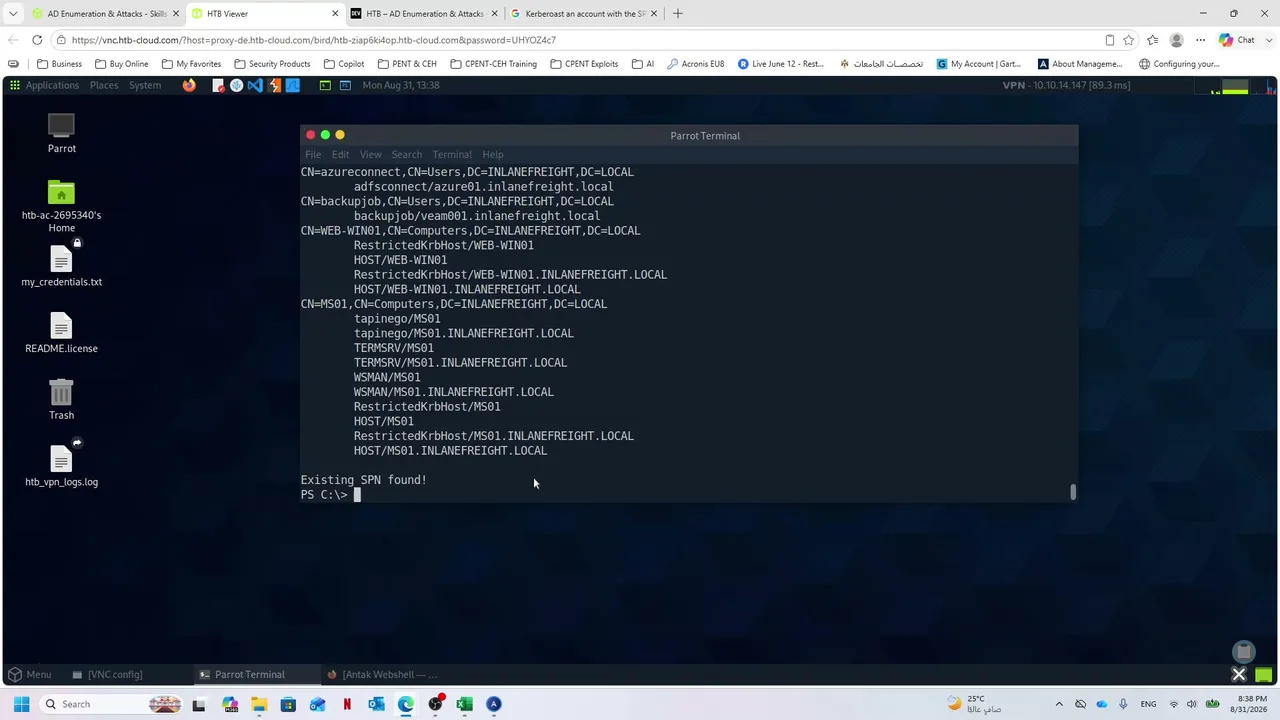Open the terminal Search menu
The width and height of the screenshot is (1280, 720).
[406, 154]
